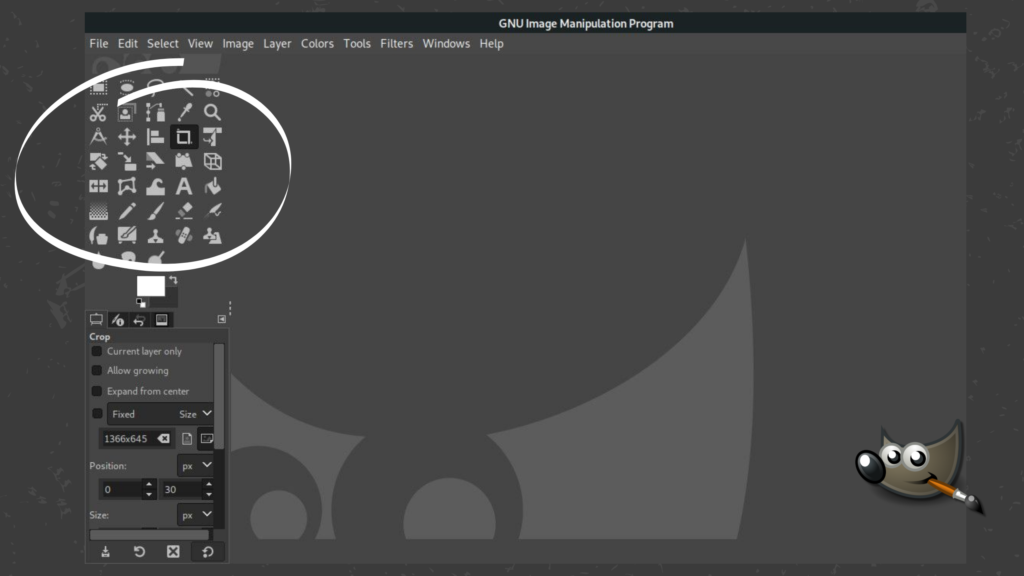Open the Fixed Size dropdown

tap(160, 414)
